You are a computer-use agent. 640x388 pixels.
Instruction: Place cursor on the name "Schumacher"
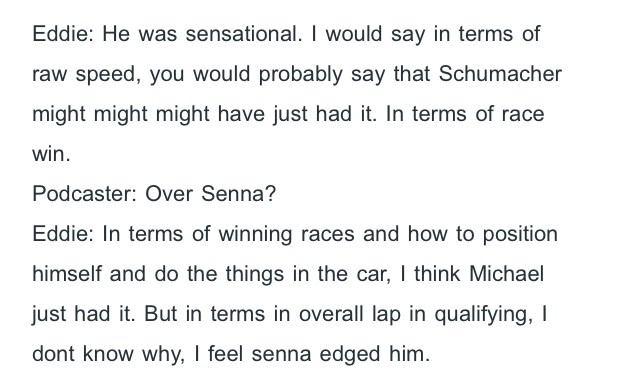pos(500,74)
